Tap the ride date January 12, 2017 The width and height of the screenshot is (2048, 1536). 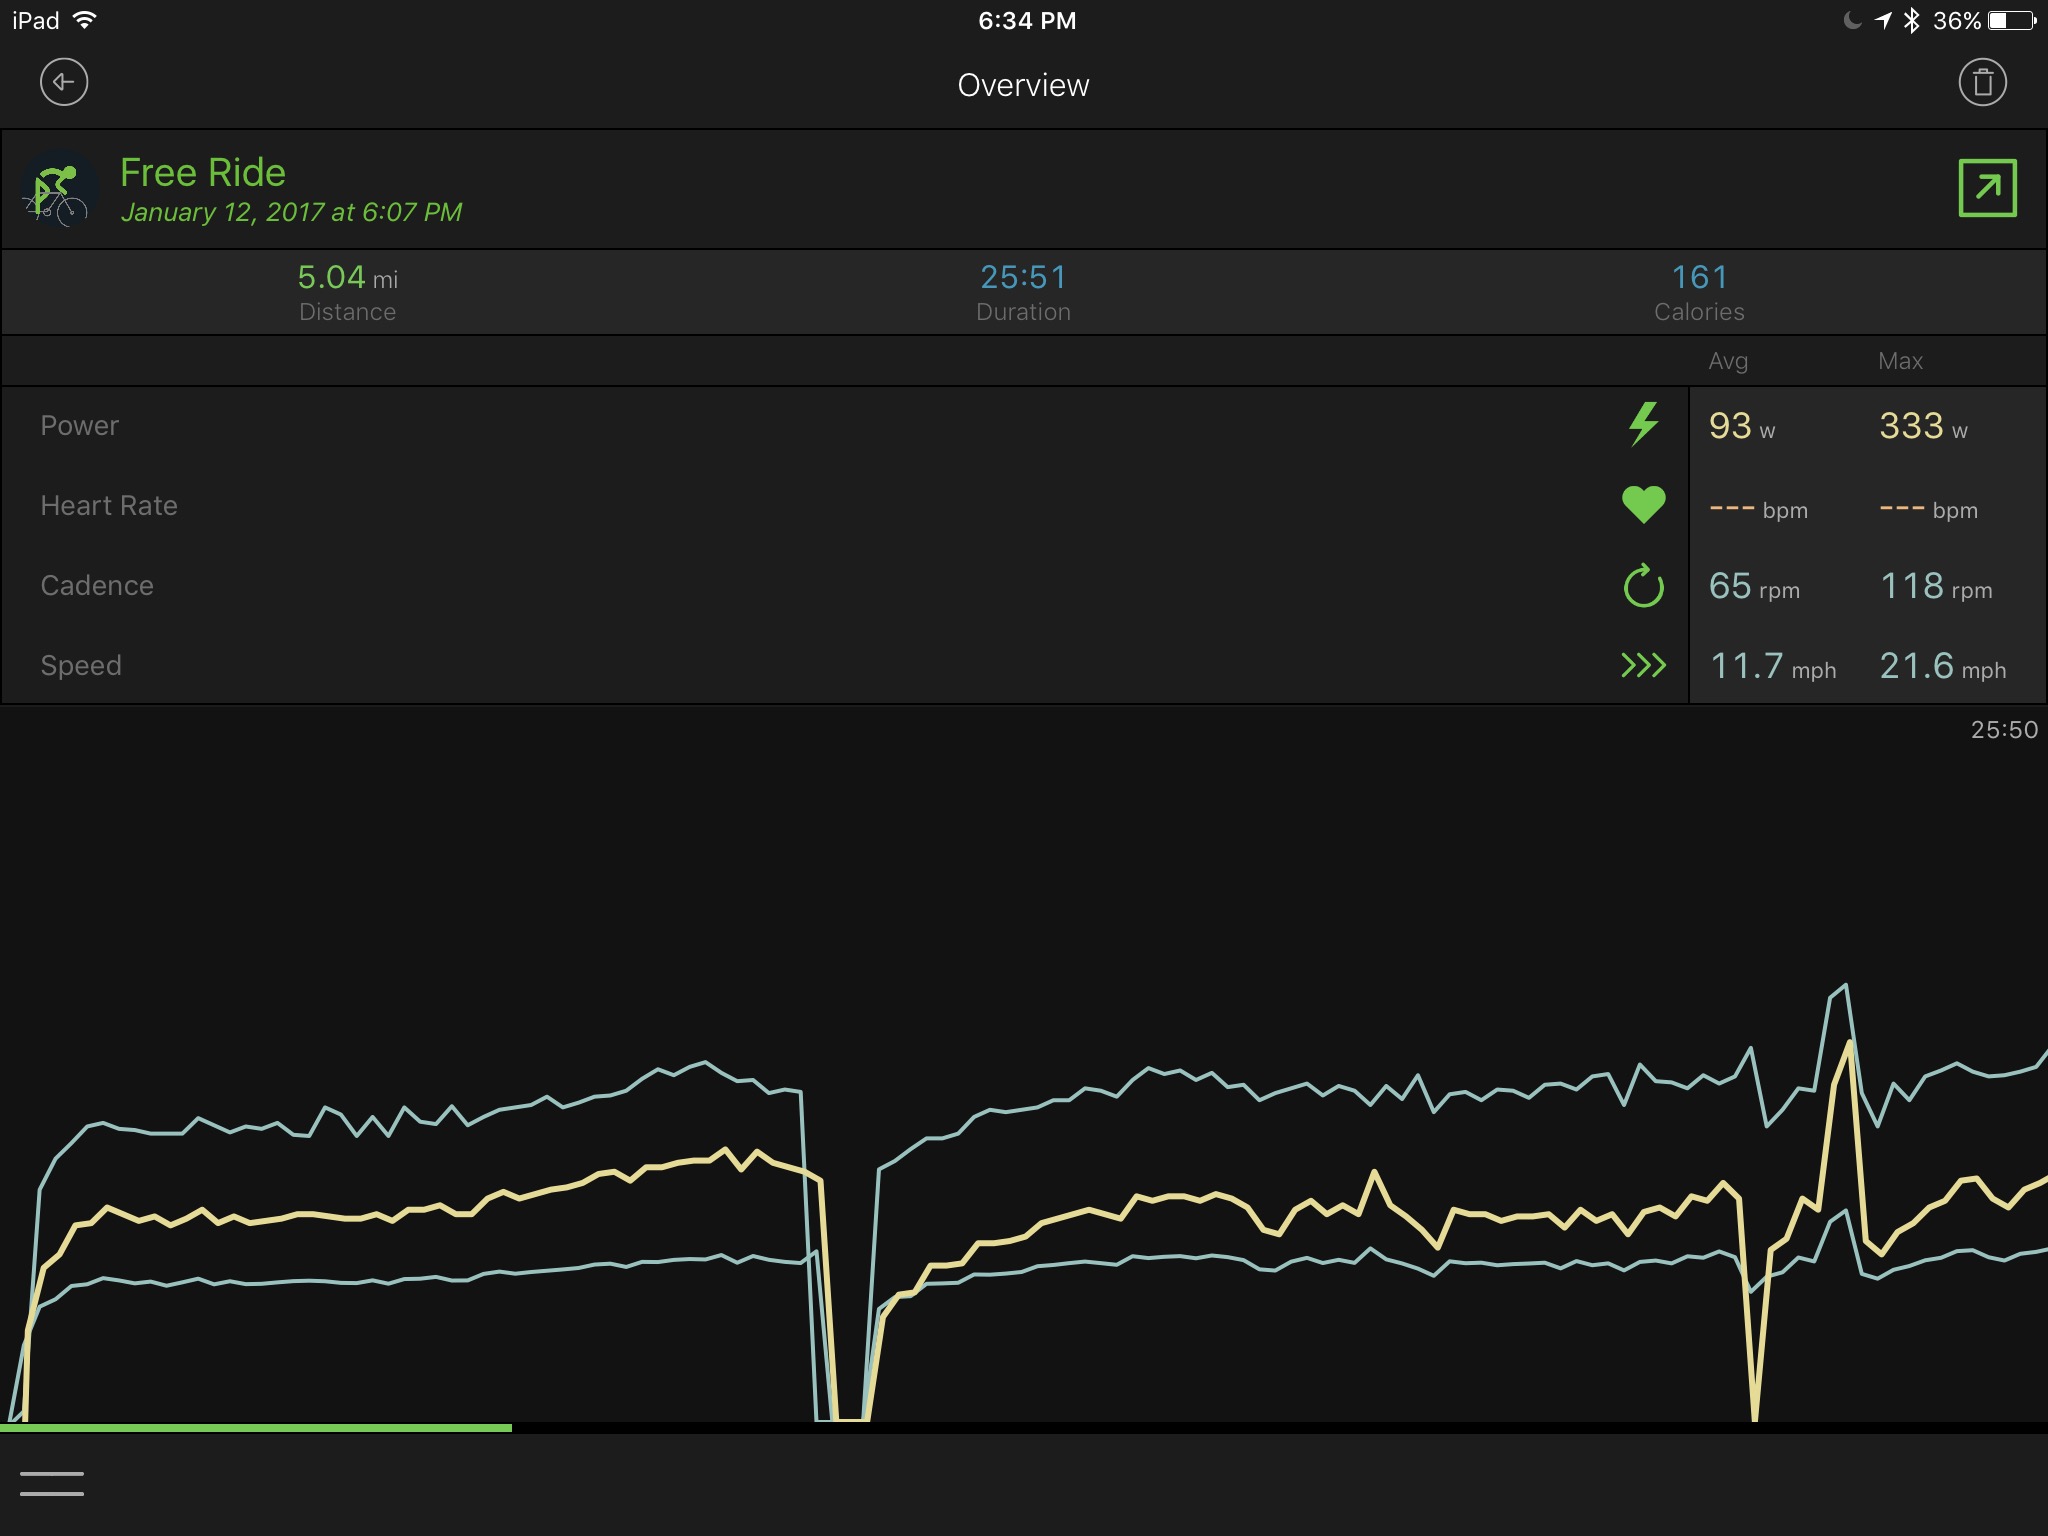click(291, 212)
